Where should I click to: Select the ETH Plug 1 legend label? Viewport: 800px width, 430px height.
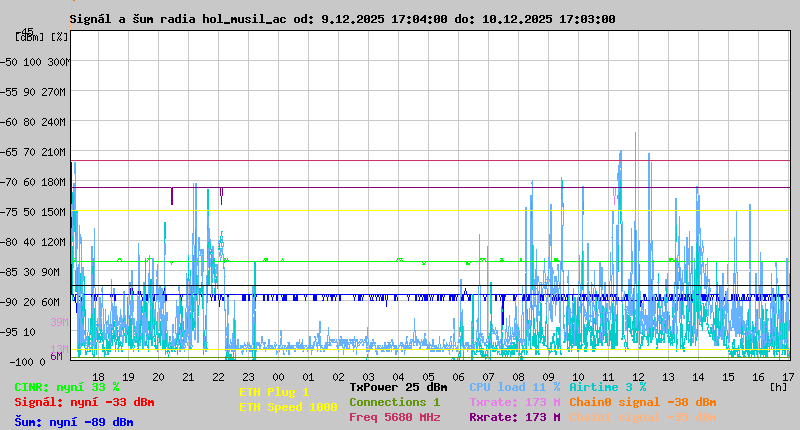point(274,392)
